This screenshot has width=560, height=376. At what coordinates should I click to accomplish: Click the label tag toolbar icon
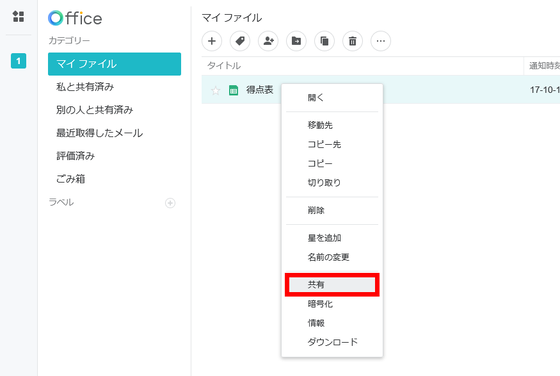tap(240, 41)
